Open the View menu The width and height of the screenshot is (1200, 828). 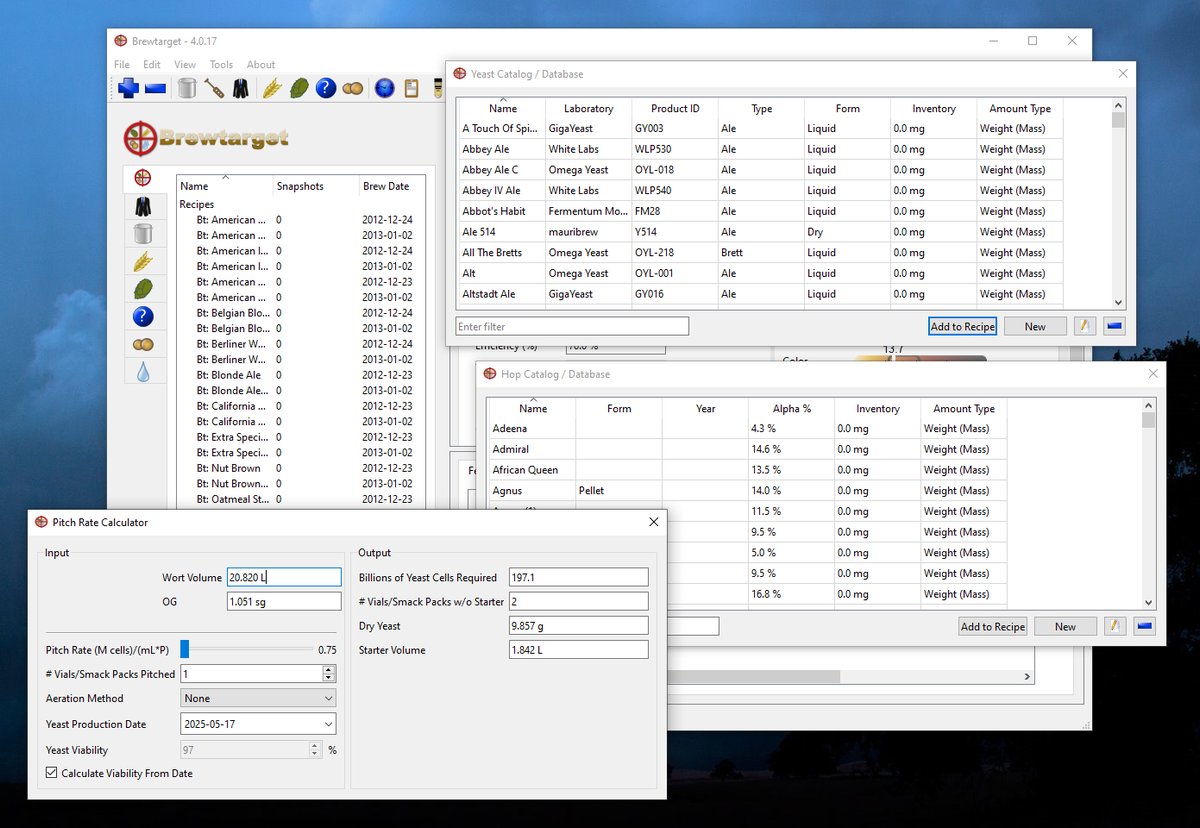pyautogui.click(x=185, y=65)
